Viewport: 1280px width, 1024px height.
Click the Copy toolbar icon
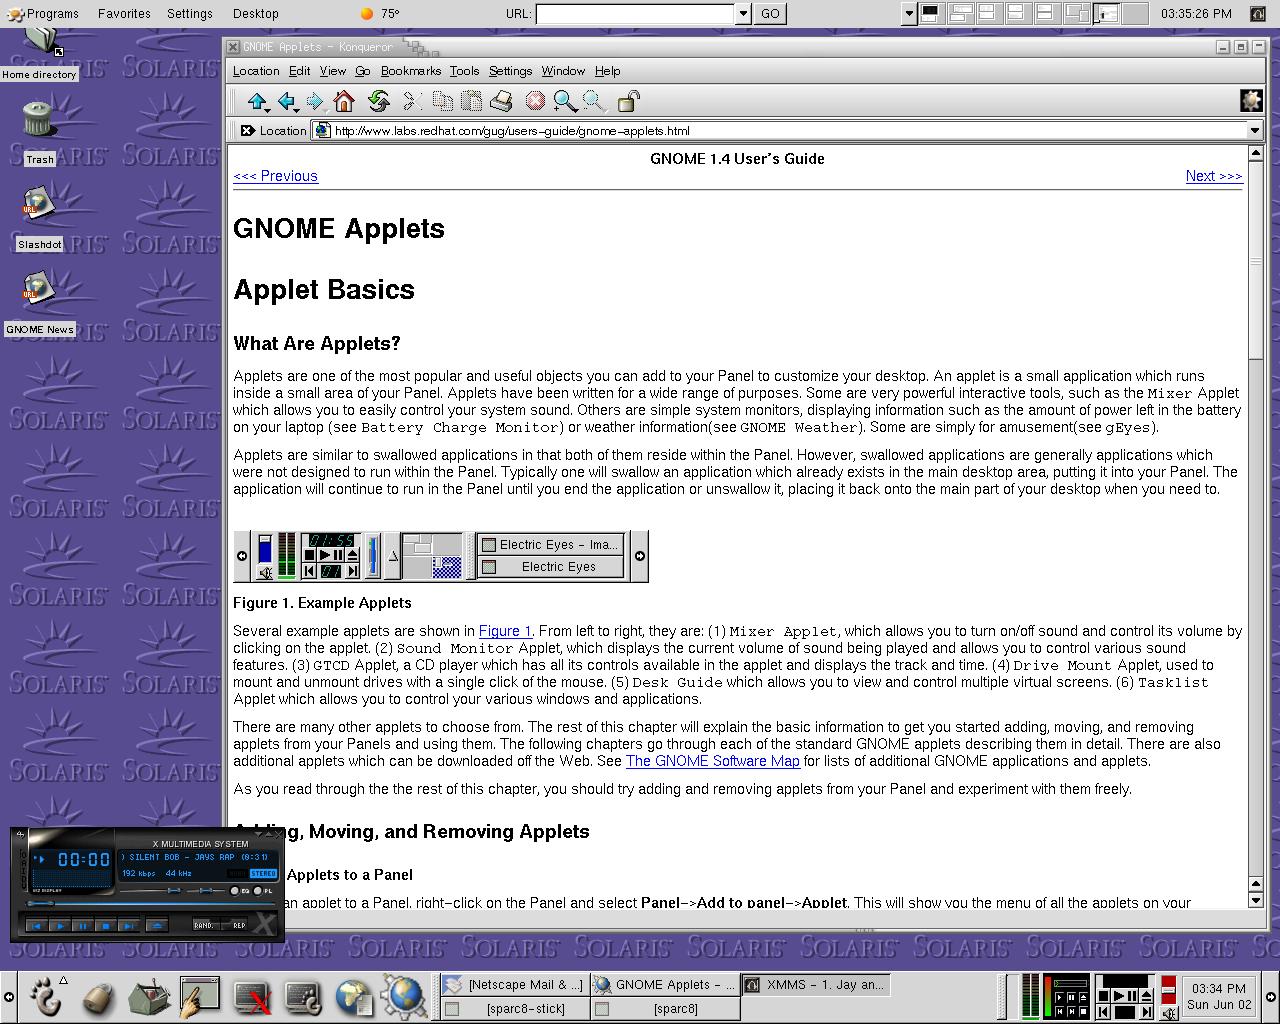[442, 101]
